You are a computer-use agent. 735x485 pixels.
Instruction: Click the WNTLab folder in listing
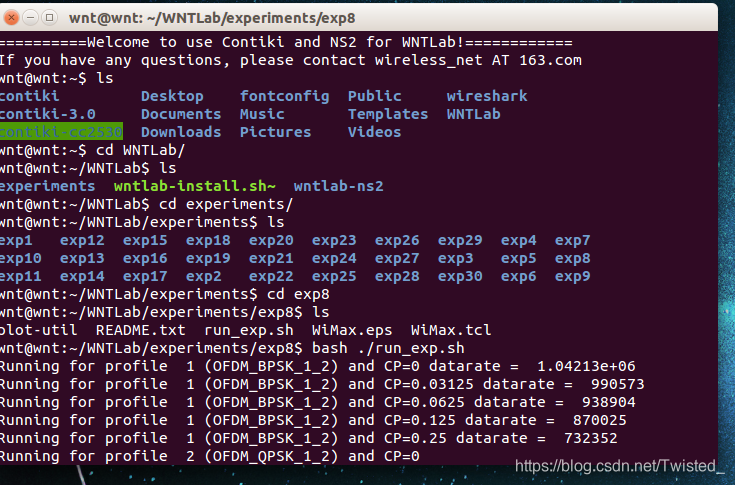click(x=473, y=114)
